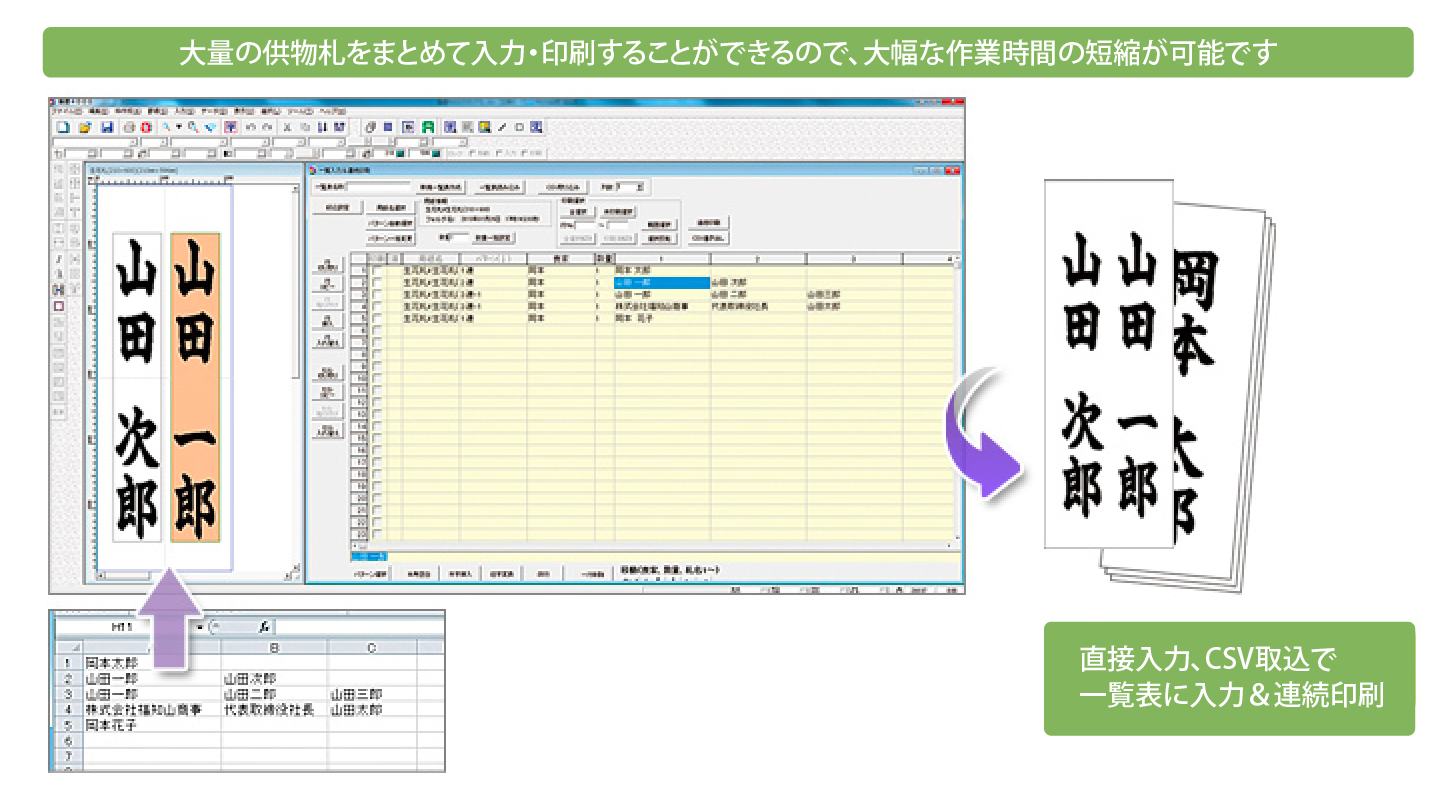Click the Open folder icon
The width and height of the screenshot is (1430, 809).
point(84,128)
